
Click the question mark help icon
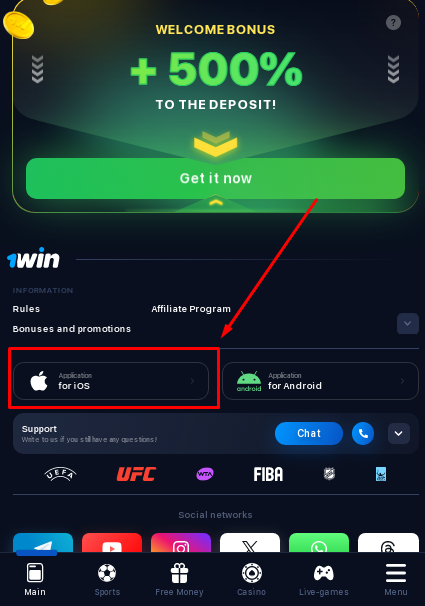point(393,22)
